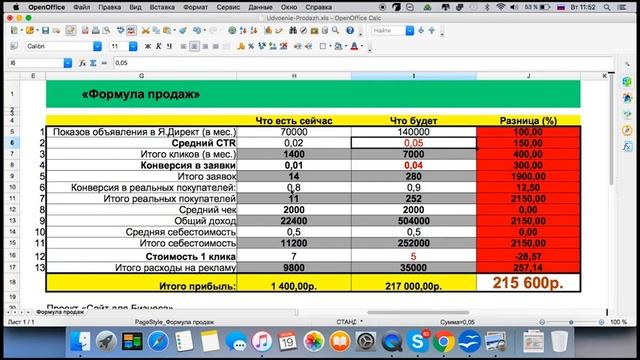640x360 pixels.
Task: Toggle align left
Action: tap(184, 46)
